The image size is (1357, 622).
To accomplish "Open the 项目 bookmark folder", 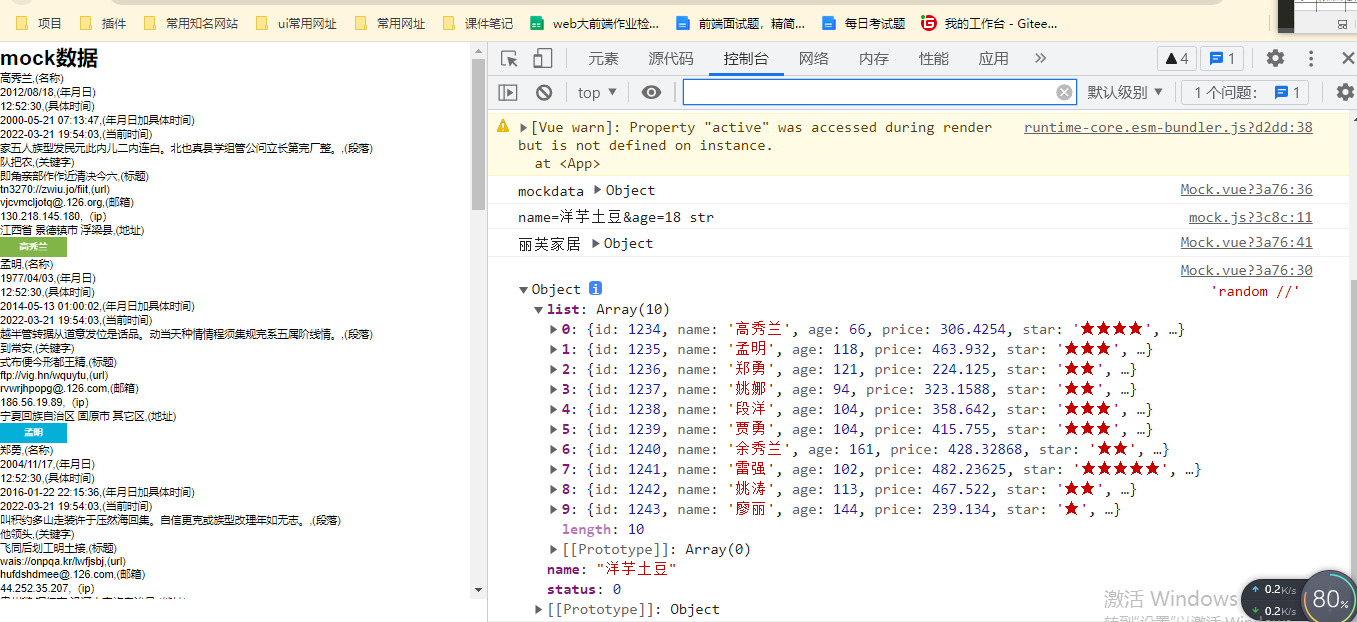I will pos(39,23).
